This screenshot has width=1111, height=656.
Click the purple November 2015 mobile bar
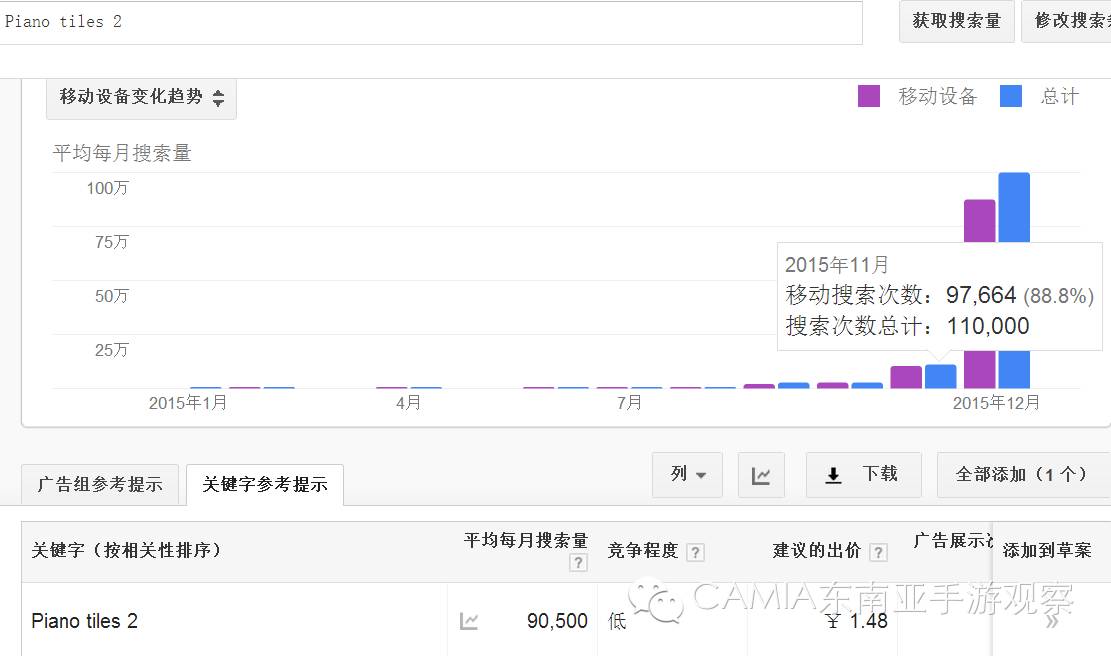(906, 378)
